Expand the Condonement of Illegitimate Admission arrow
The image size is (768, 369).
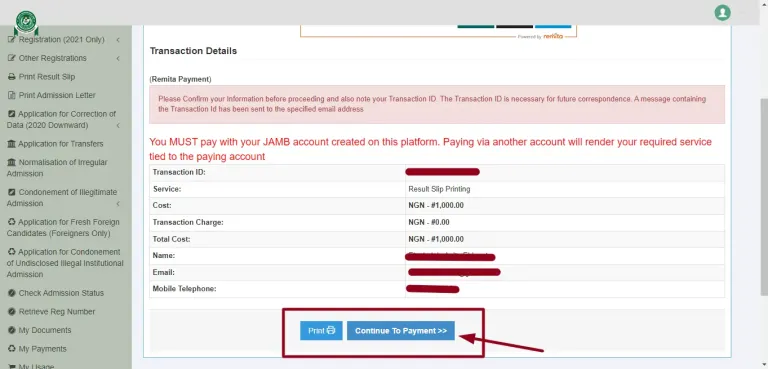(118, 204)
